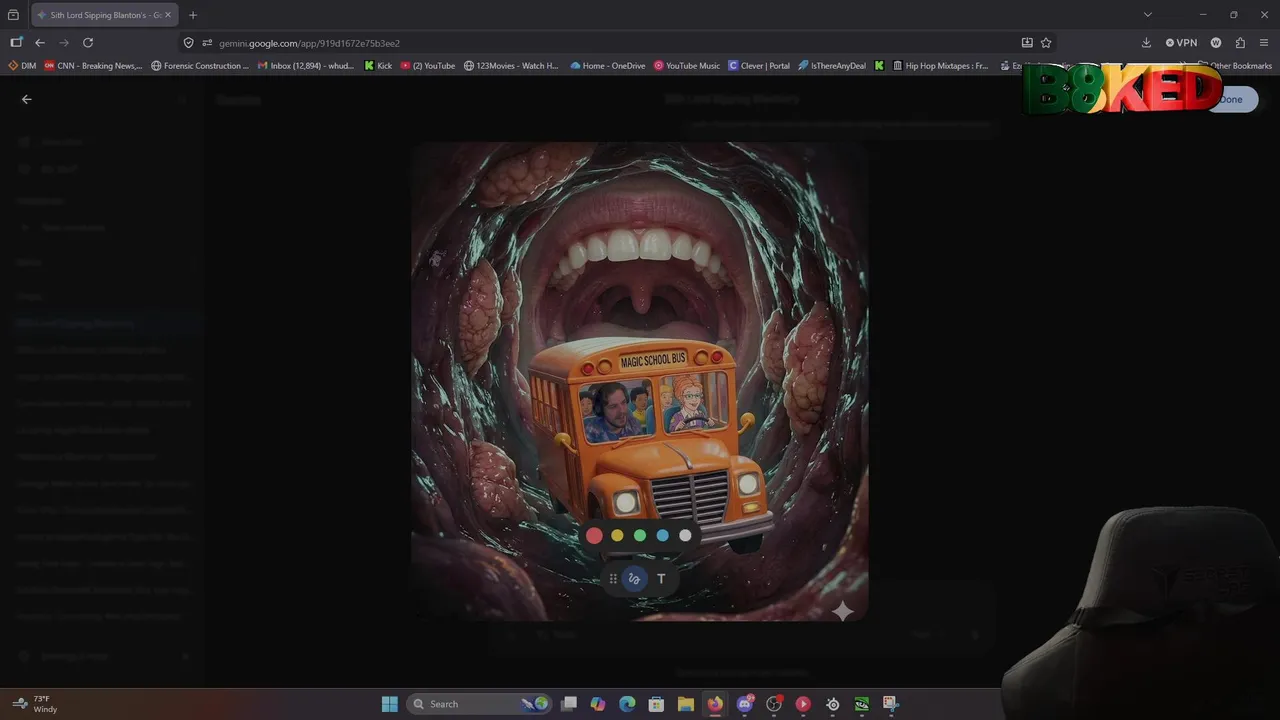
Task: Select the Sith Lord Sipping Blanton's tab
Action: 104,15
